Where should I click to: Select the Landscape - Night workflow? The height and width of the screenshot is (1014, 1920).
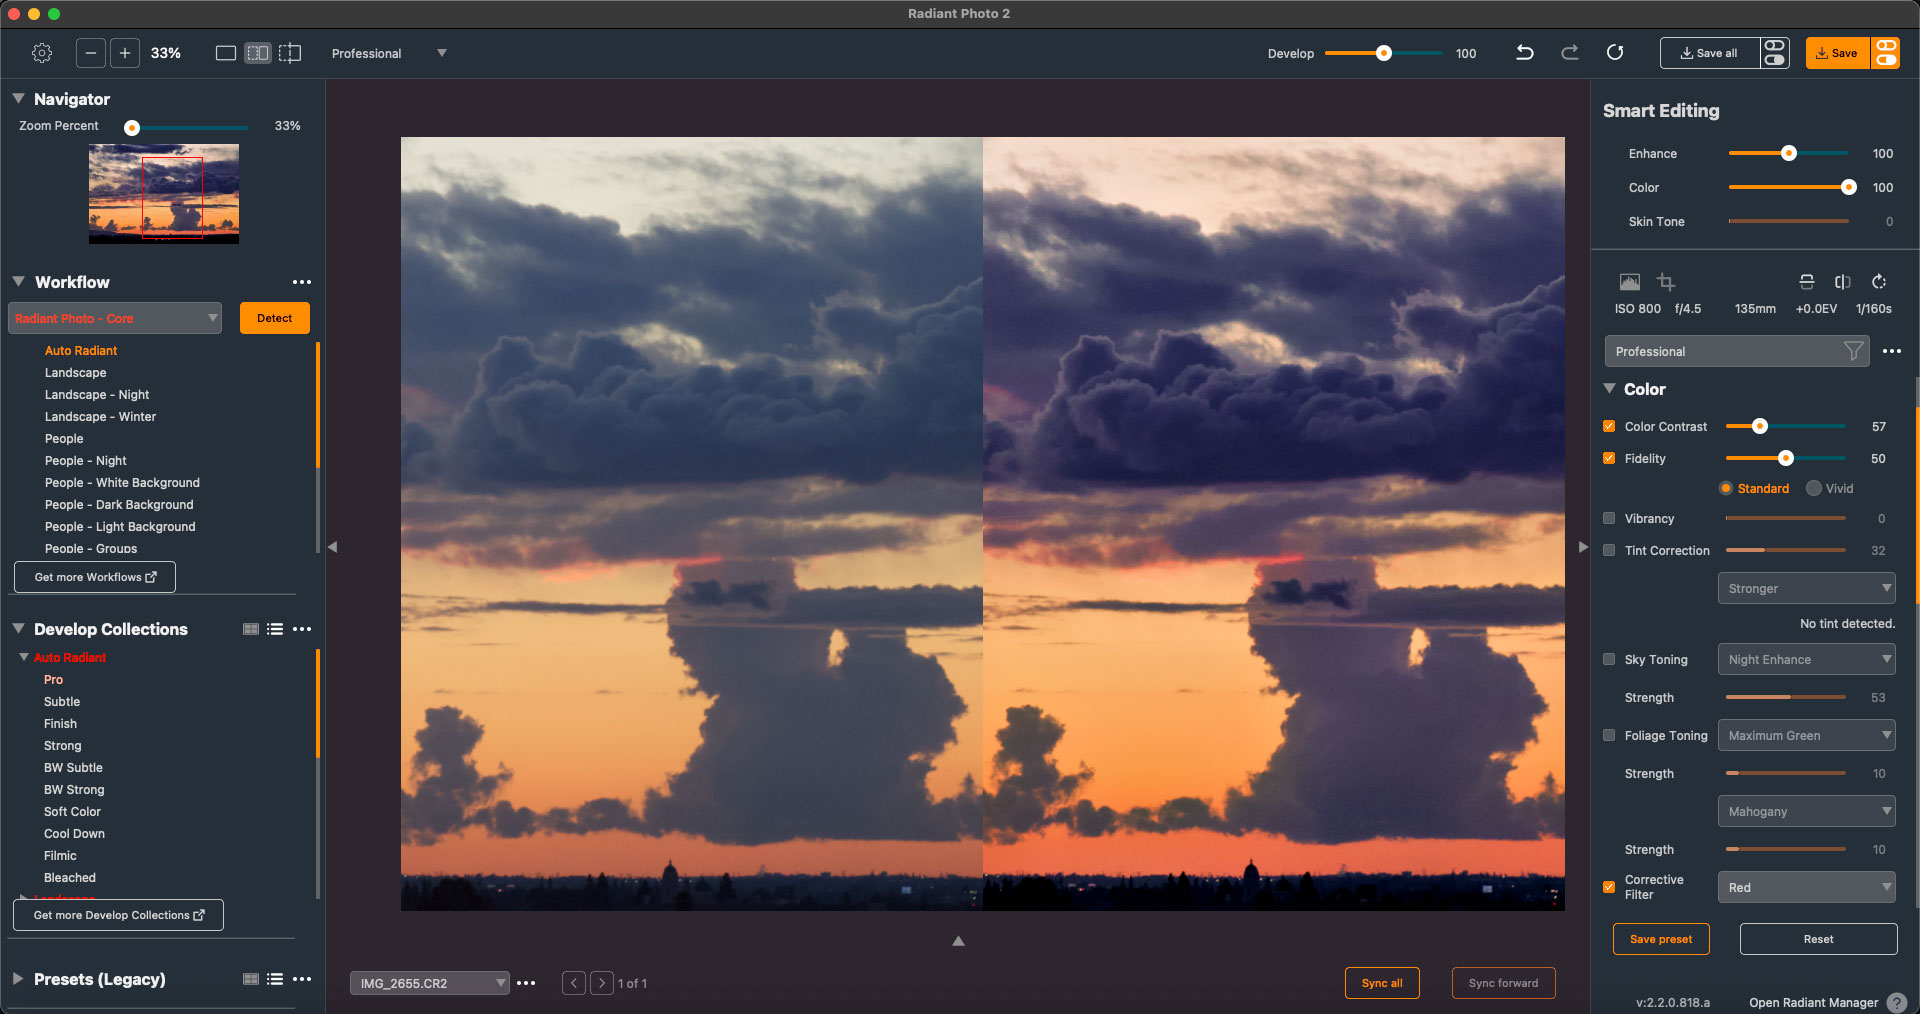pyautogui.click(x=97, y=394)
